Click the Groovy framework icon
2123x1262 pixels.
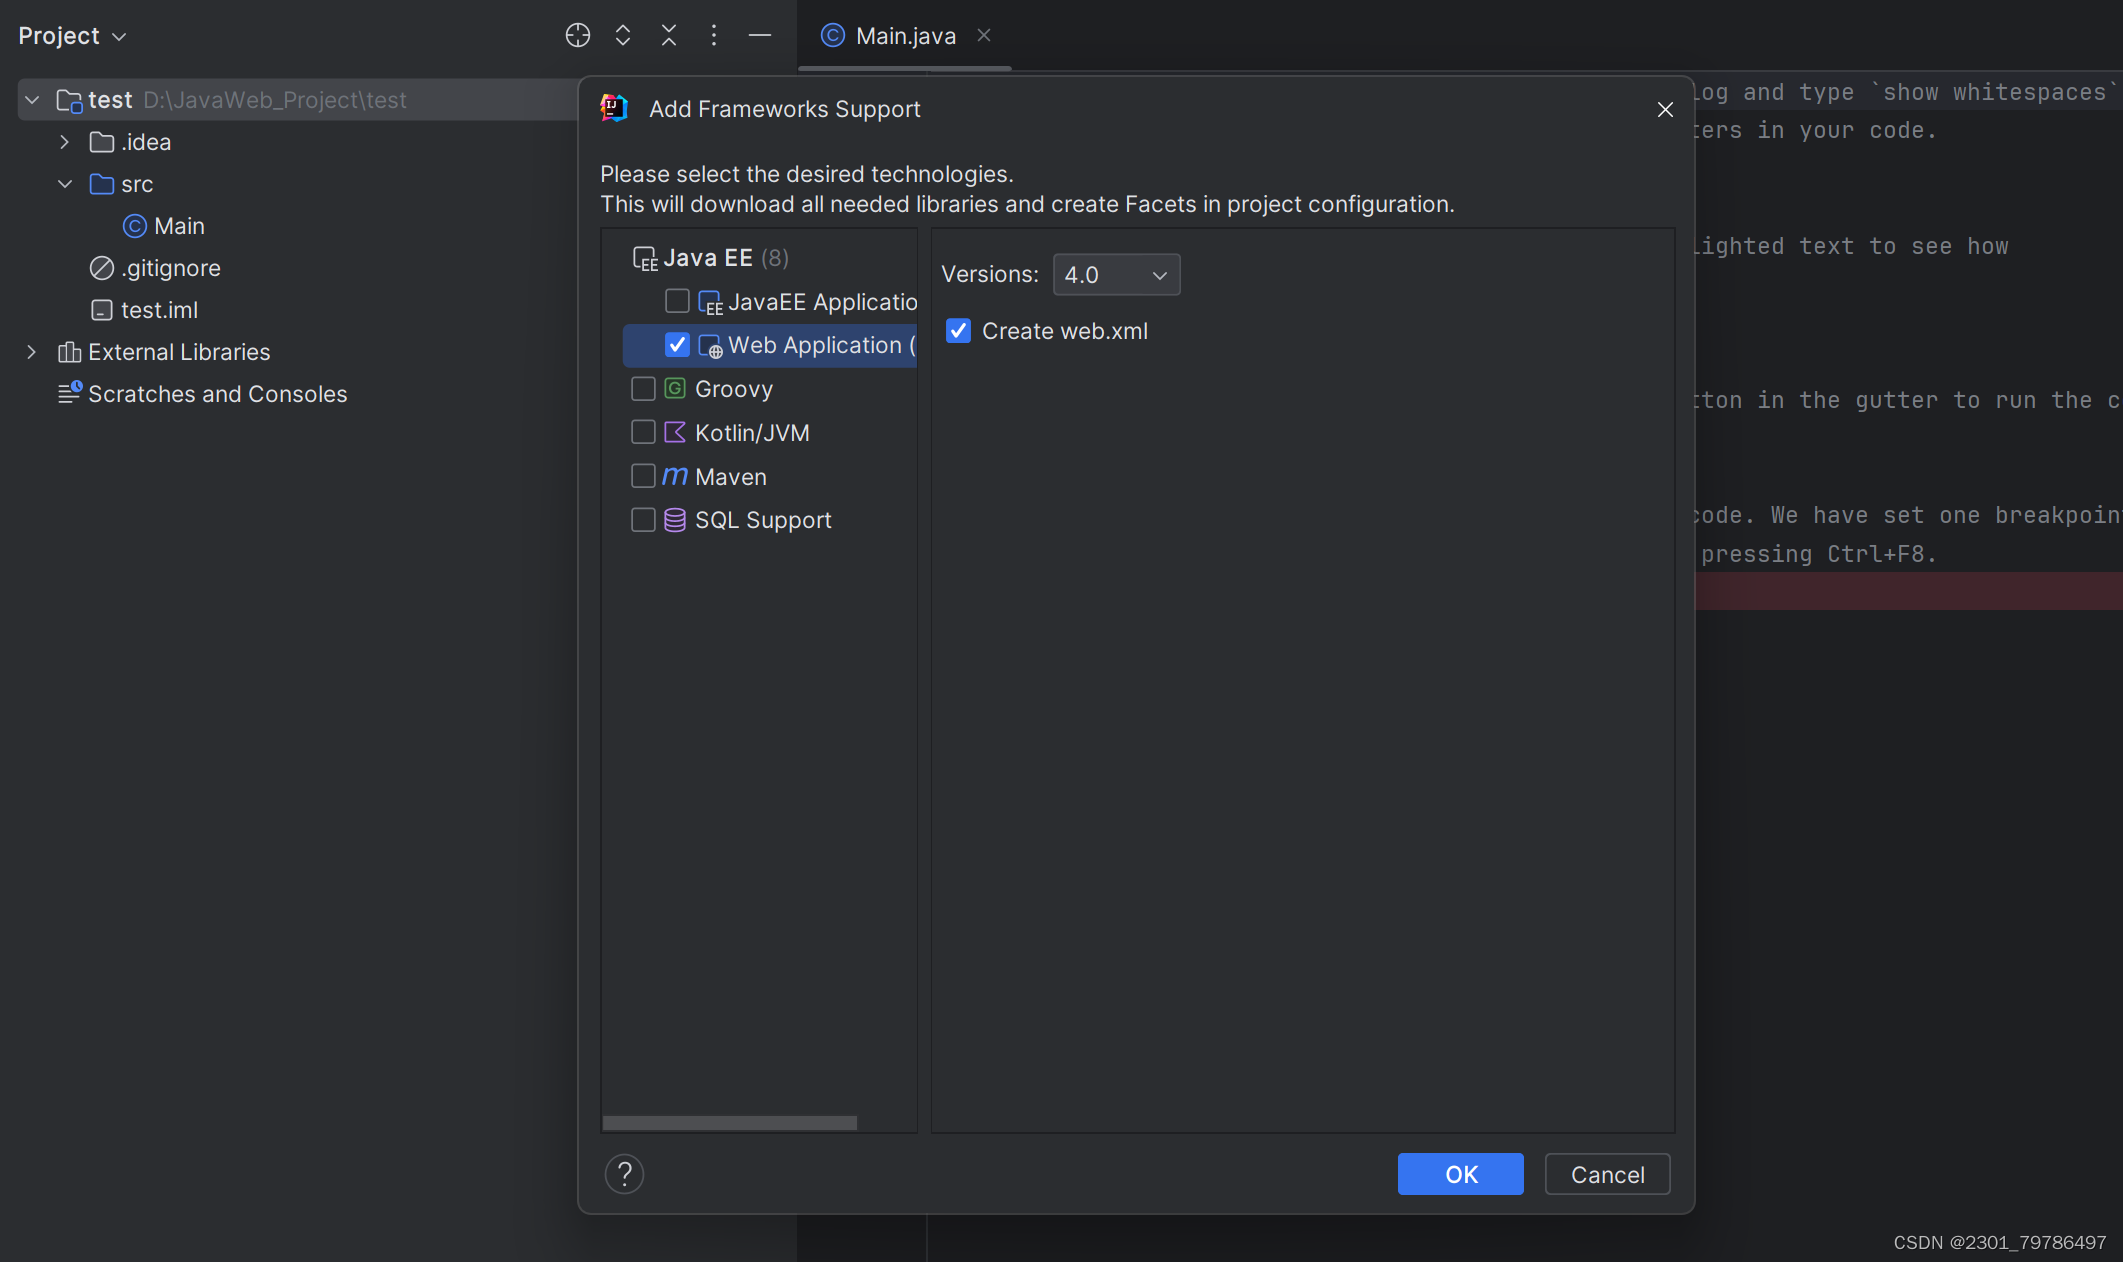pos(675,388)
